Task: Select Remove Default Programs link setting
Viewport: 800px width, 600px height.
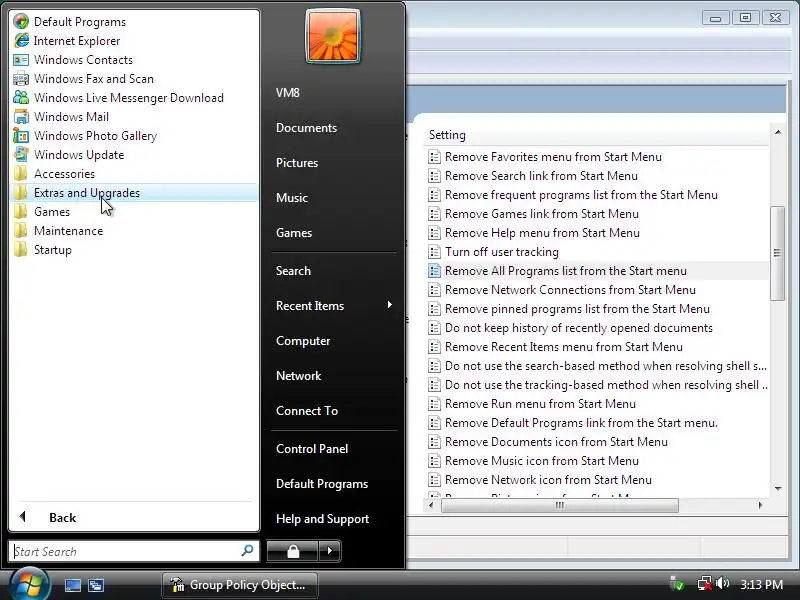Action: point(582,423)
